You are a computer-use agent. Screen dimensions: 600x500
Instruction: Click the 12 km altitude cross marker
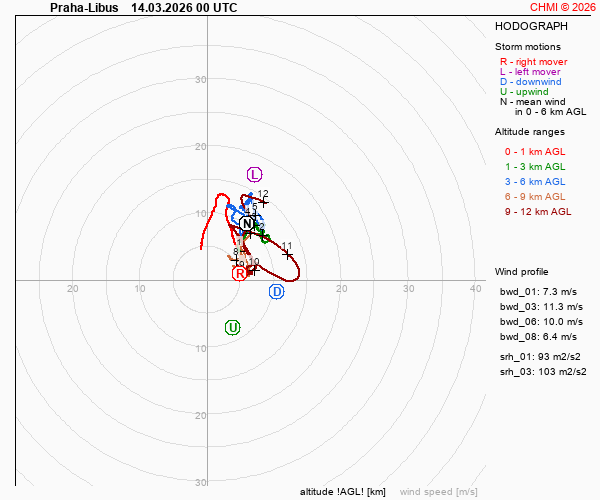coord(264,201)
